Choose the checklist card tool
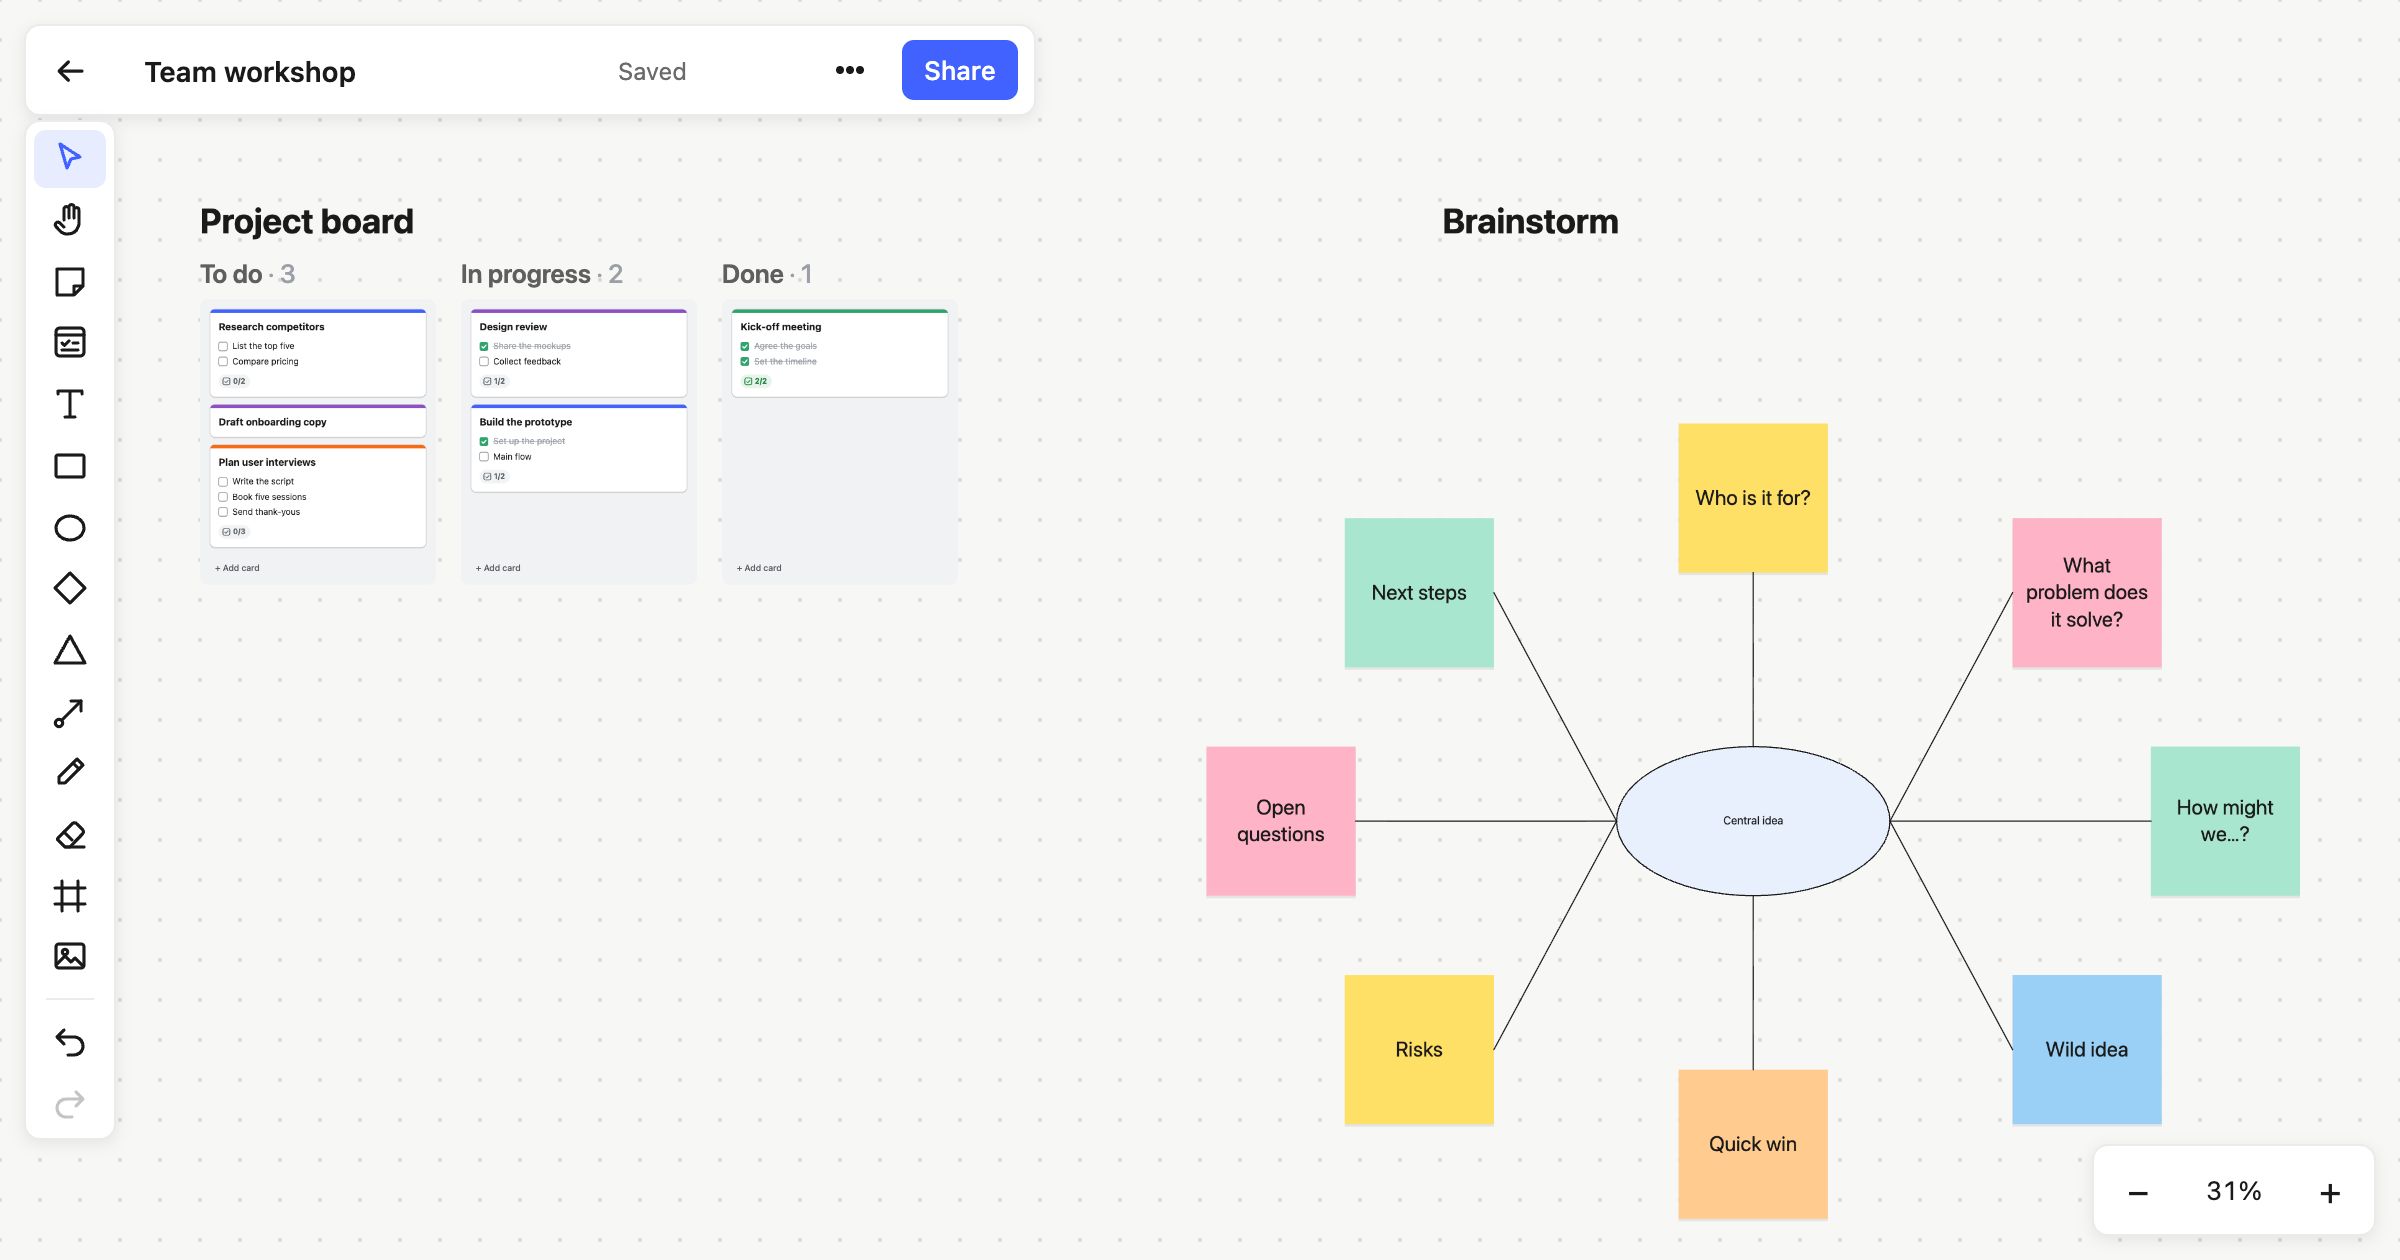The width and height of the screenshot is (2400, 1260). click(69, 342)
